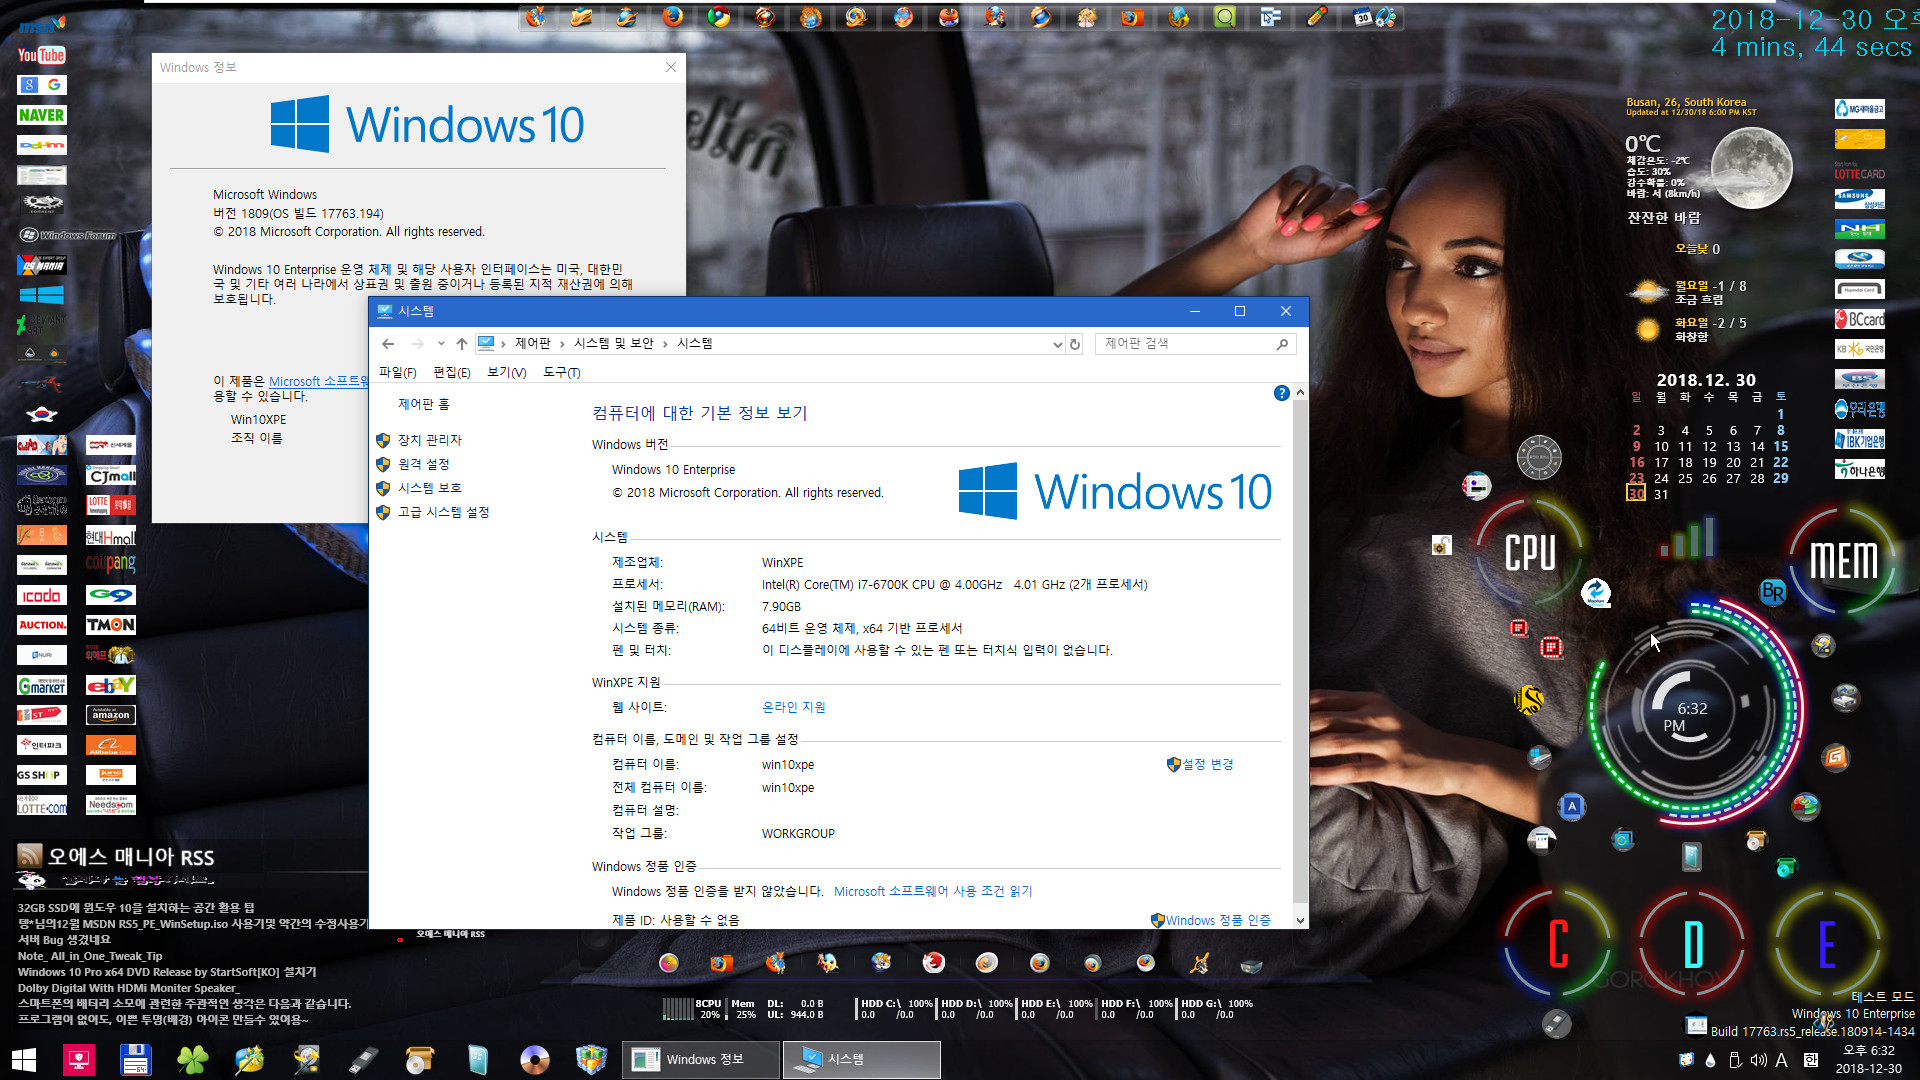Image resolution: width=1920 pixels, height=1080 pixels.
Task: Open 제어판 홈 link
Action: tap(424, 404)
